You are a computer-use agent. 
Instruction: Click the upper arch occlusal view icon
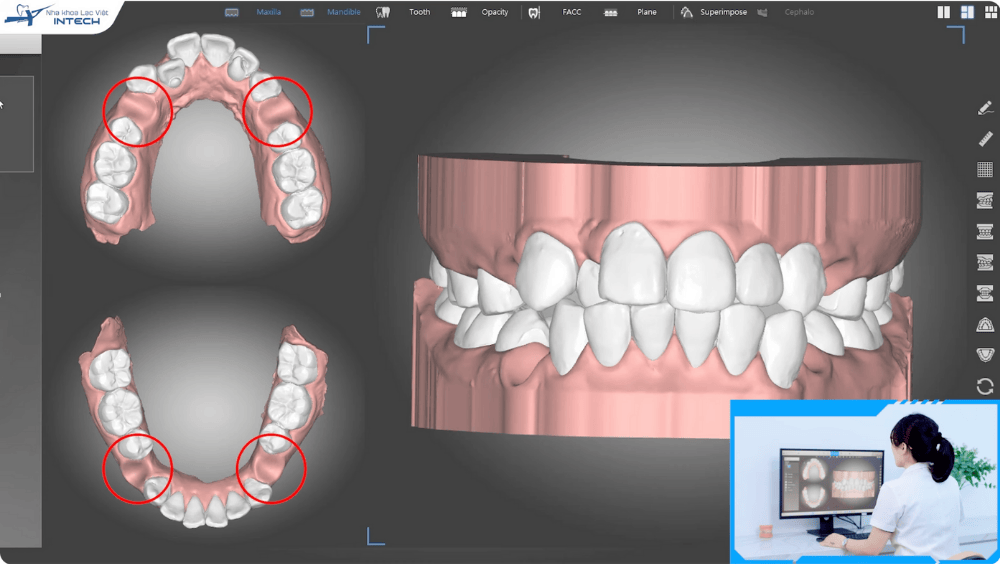click(985, 325)
